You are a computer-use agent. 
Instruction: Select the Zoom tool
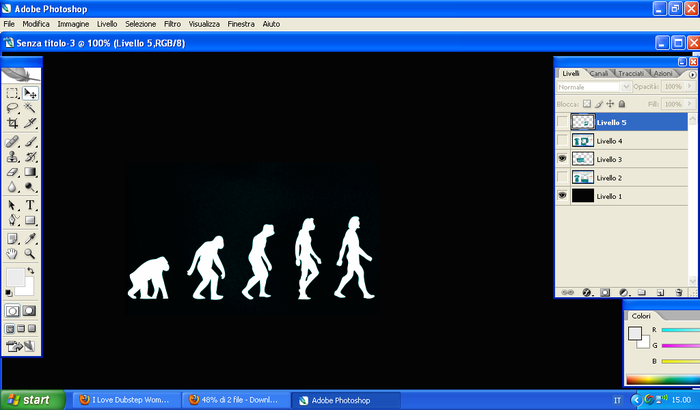pos(30,254)
